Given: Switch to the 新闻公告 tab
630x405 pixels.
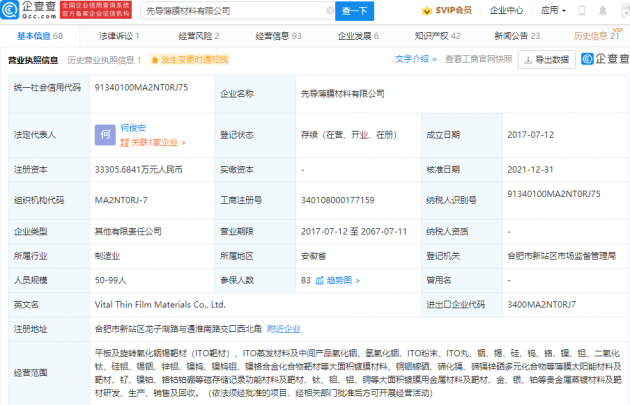Looking at the screenshot, I should tap(517, 36).
